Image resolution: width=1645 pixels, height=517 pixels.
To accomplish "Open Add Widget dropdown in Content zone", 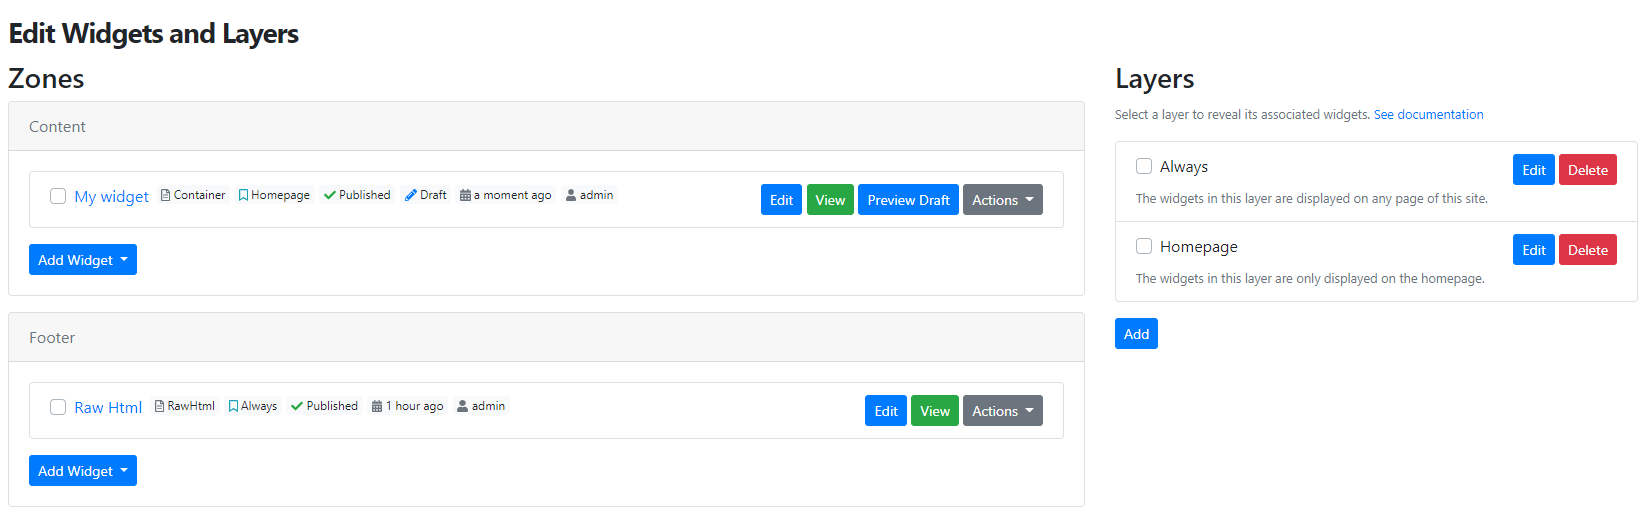I will coord(83,260).
